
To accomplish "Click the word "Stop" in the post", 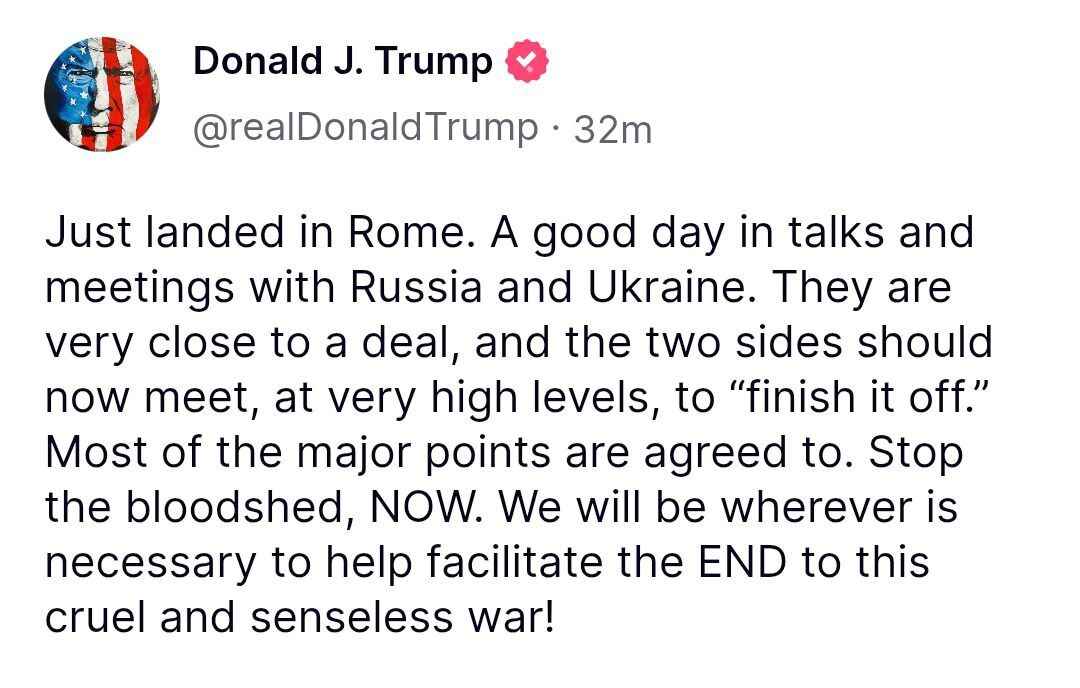I will point(915,452).
